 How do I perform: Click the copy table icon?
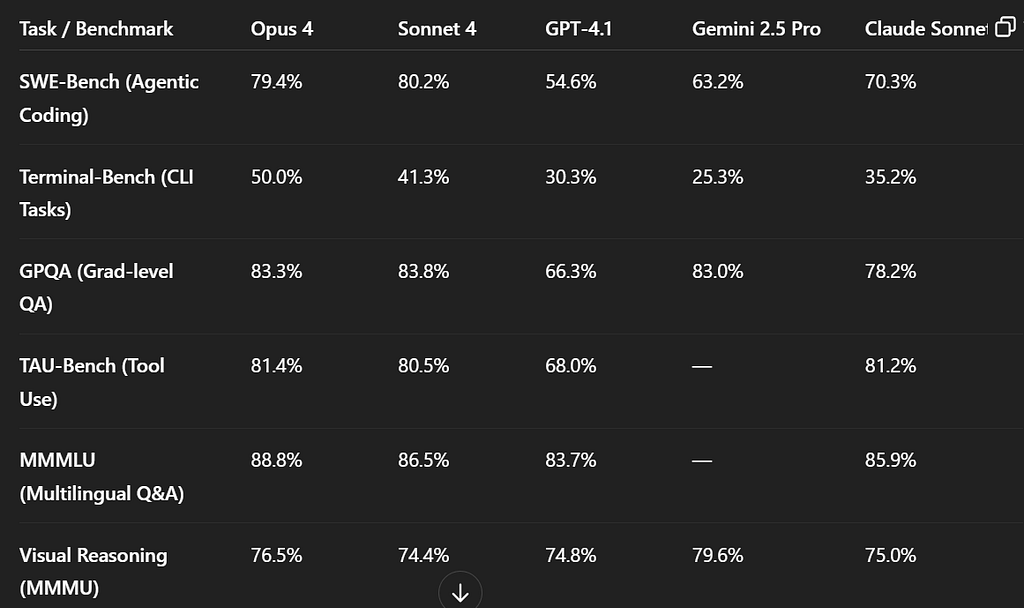[1005, 27]
